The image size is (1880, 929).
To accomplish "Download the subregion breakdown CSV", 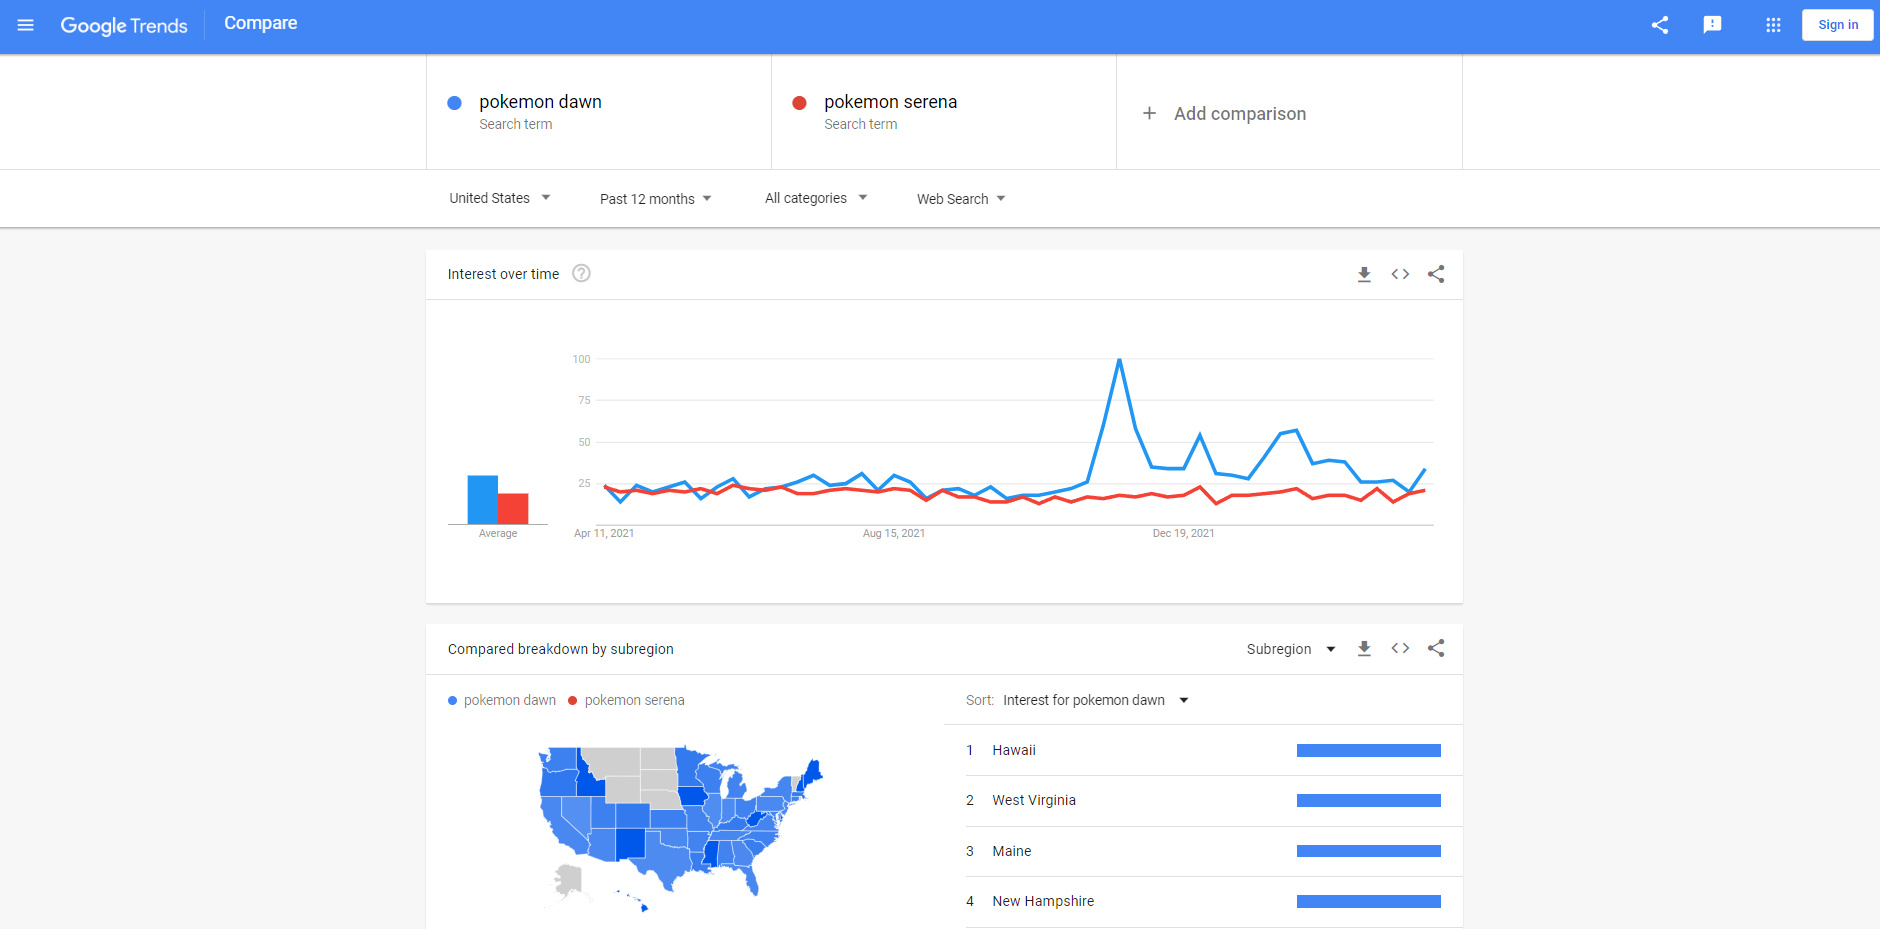I will click(x=1364, y=649).
